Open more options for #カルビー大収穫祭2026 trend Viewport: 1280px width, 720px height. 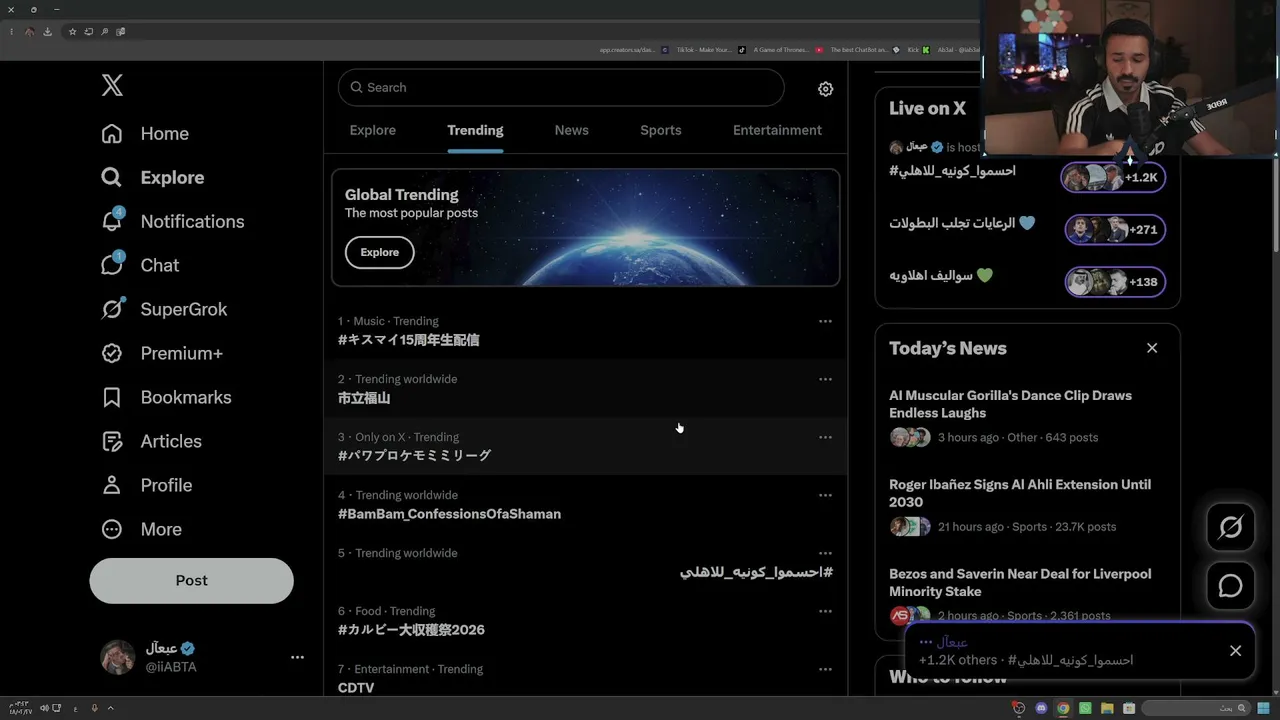click(x=825, y=611)
